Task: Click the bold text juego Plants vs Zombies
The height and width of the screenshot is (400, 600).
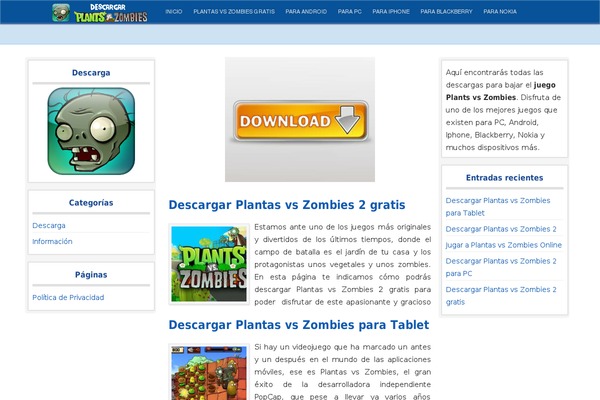Action: point(501,91)
